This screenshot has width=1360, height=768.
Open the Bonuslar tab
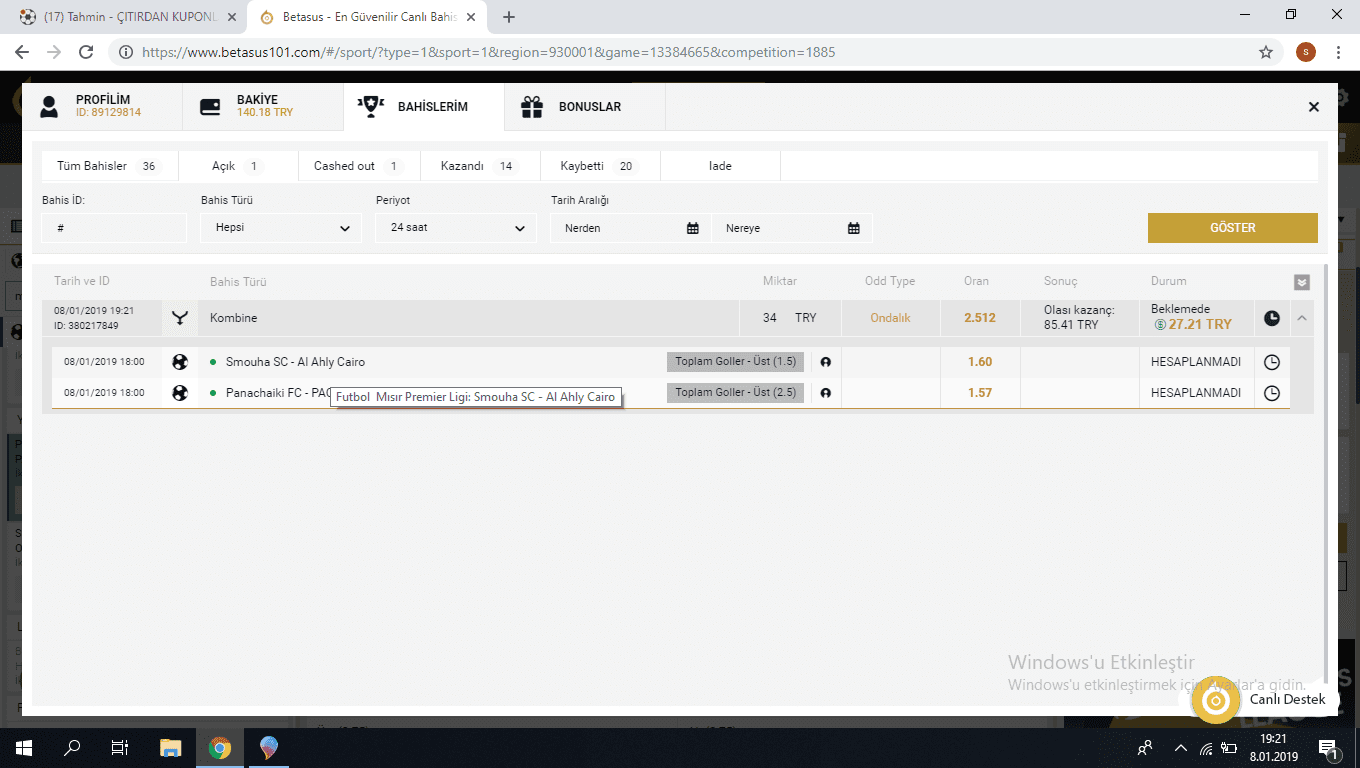tap(584, 107)
